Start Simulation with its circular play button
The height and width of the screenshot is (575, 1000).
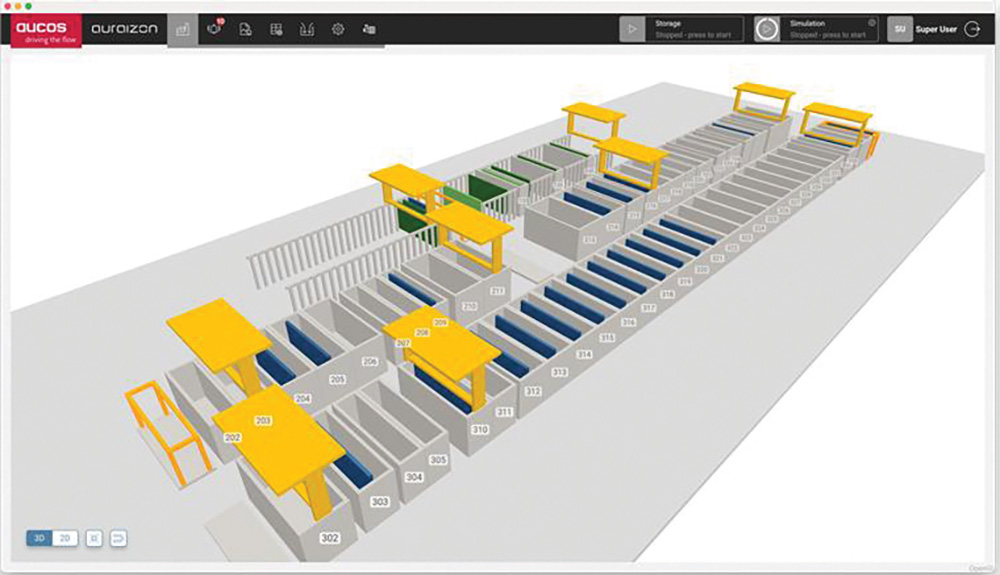point(767,29)
